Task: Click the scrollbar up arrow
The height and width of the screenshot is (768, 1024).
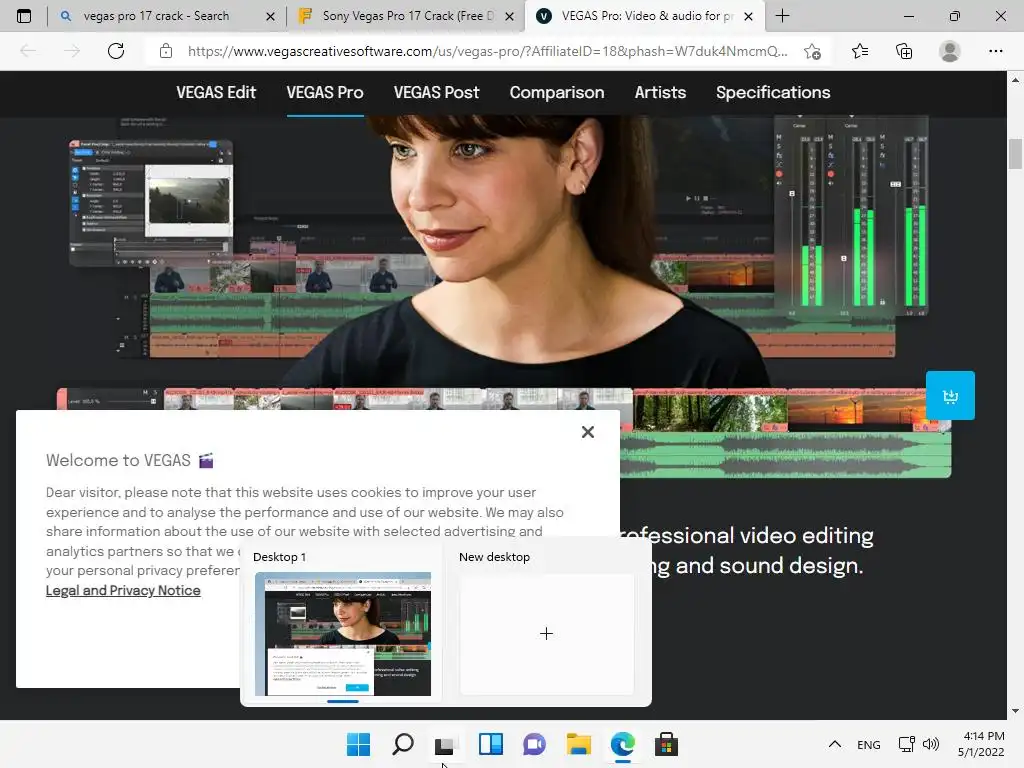Action: pyautogui.click(x=1015, y=80)
